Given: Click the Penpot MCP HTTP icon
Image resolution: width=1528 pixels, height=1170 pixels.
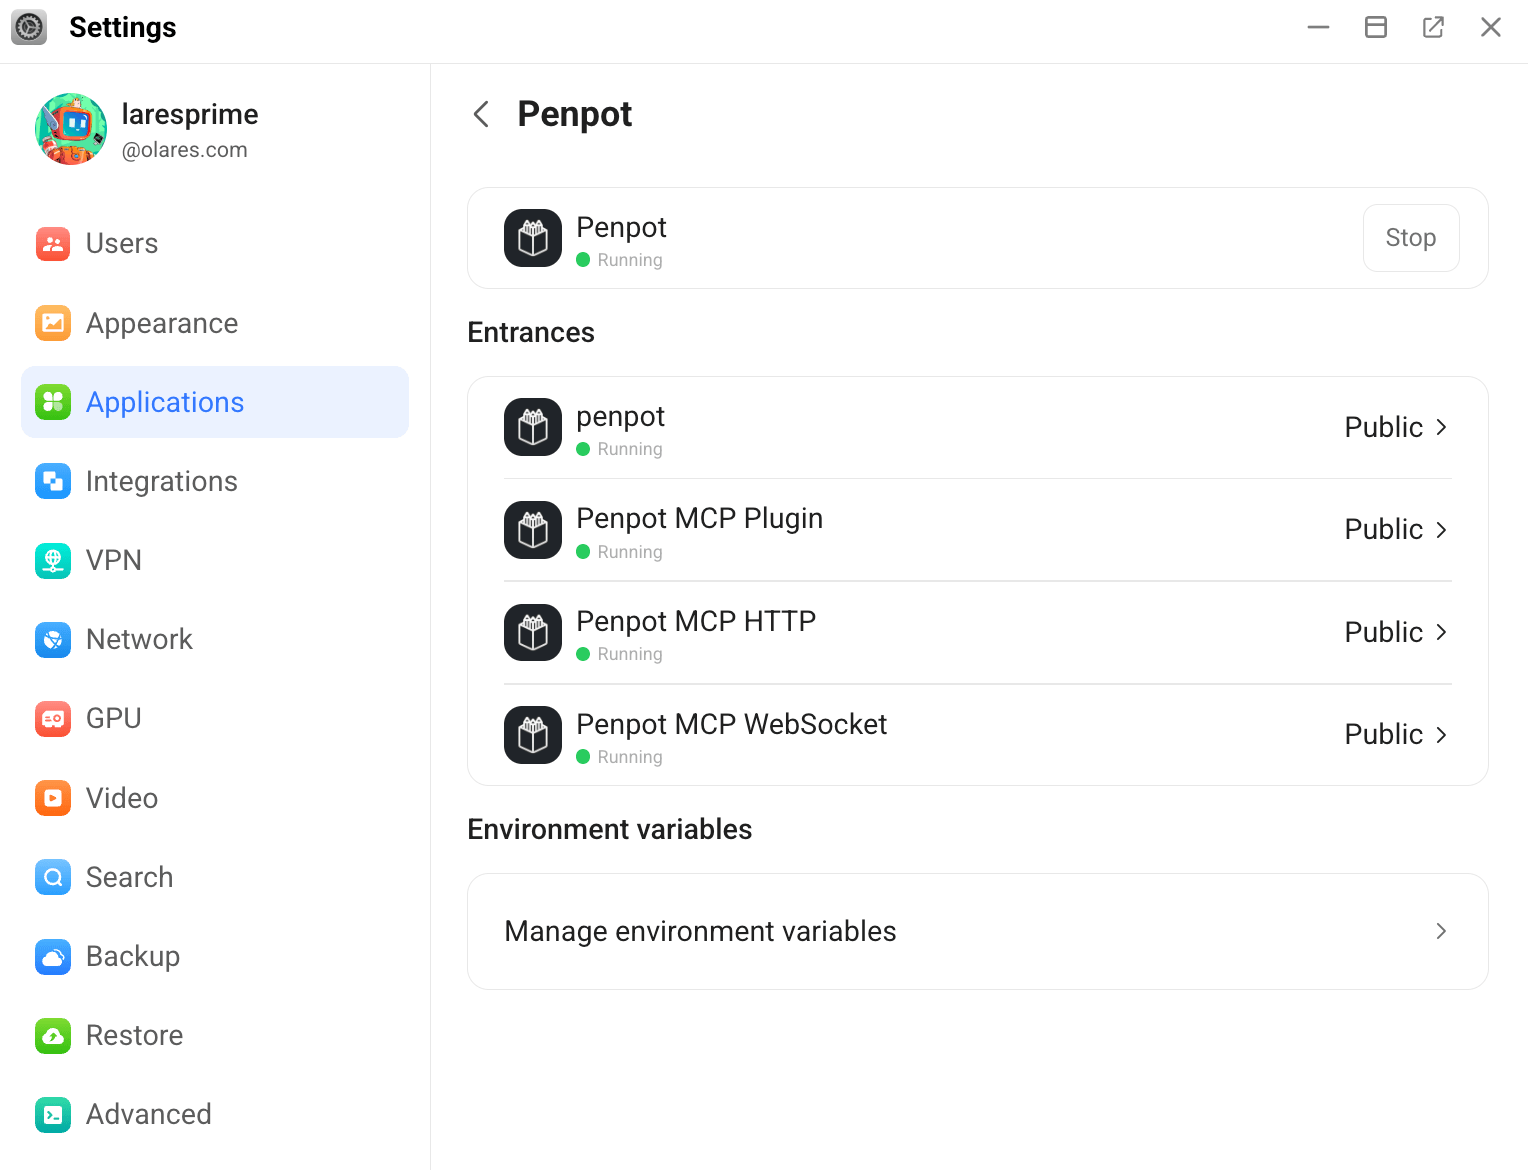Looking at the screenshot, I should pos(533,632).
